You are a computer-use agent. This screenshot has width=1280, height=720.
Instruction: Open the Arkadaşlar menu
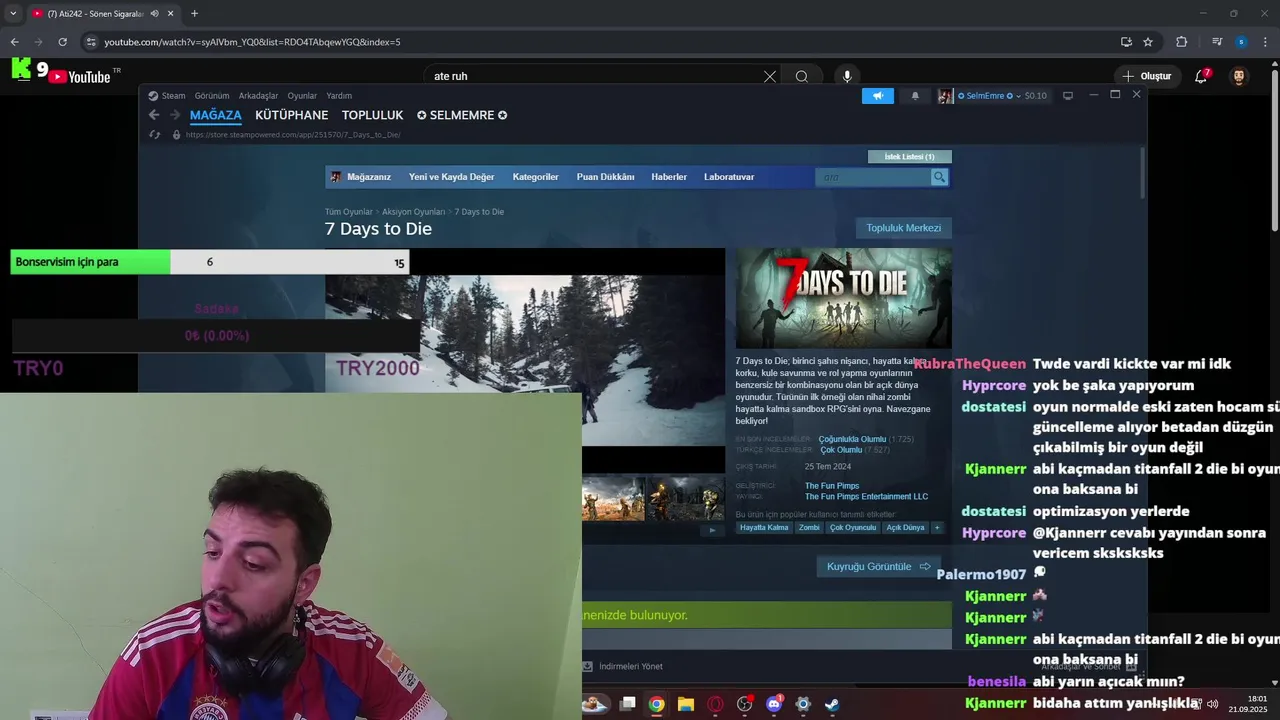258,96
